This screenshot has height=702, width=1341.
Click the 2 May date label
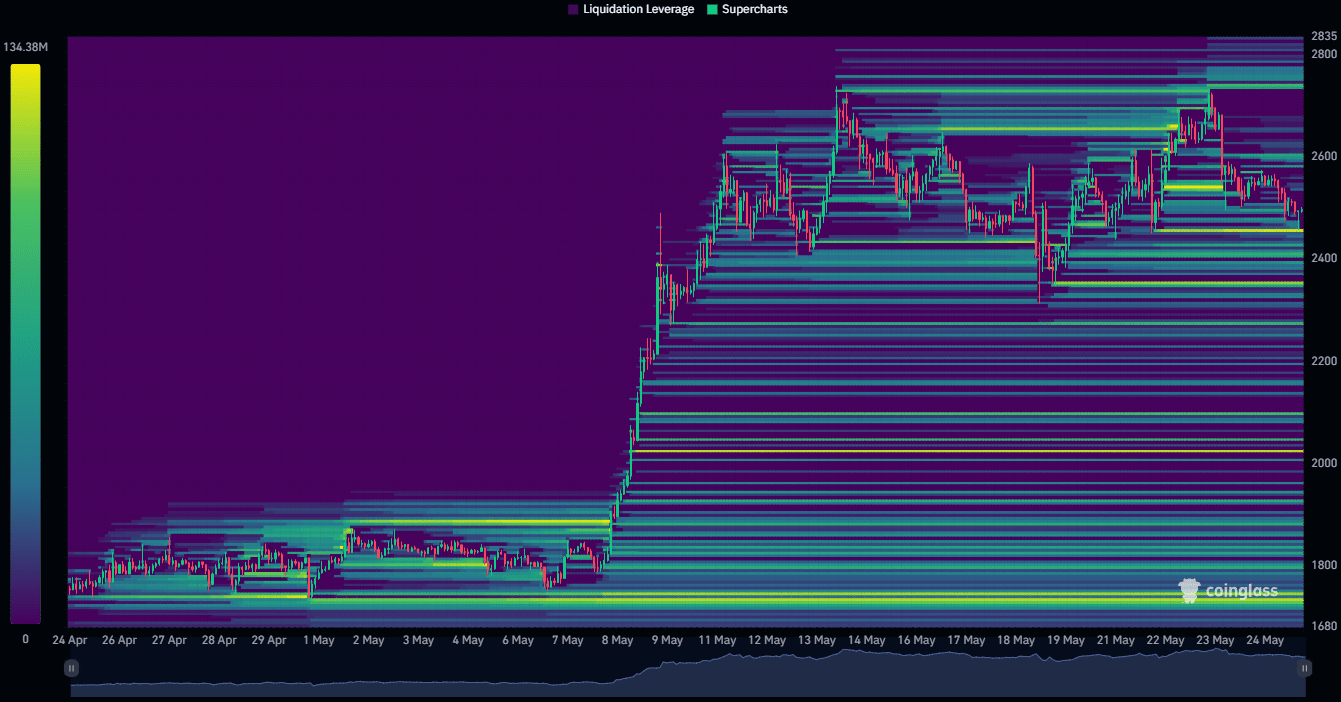(368, 640)
